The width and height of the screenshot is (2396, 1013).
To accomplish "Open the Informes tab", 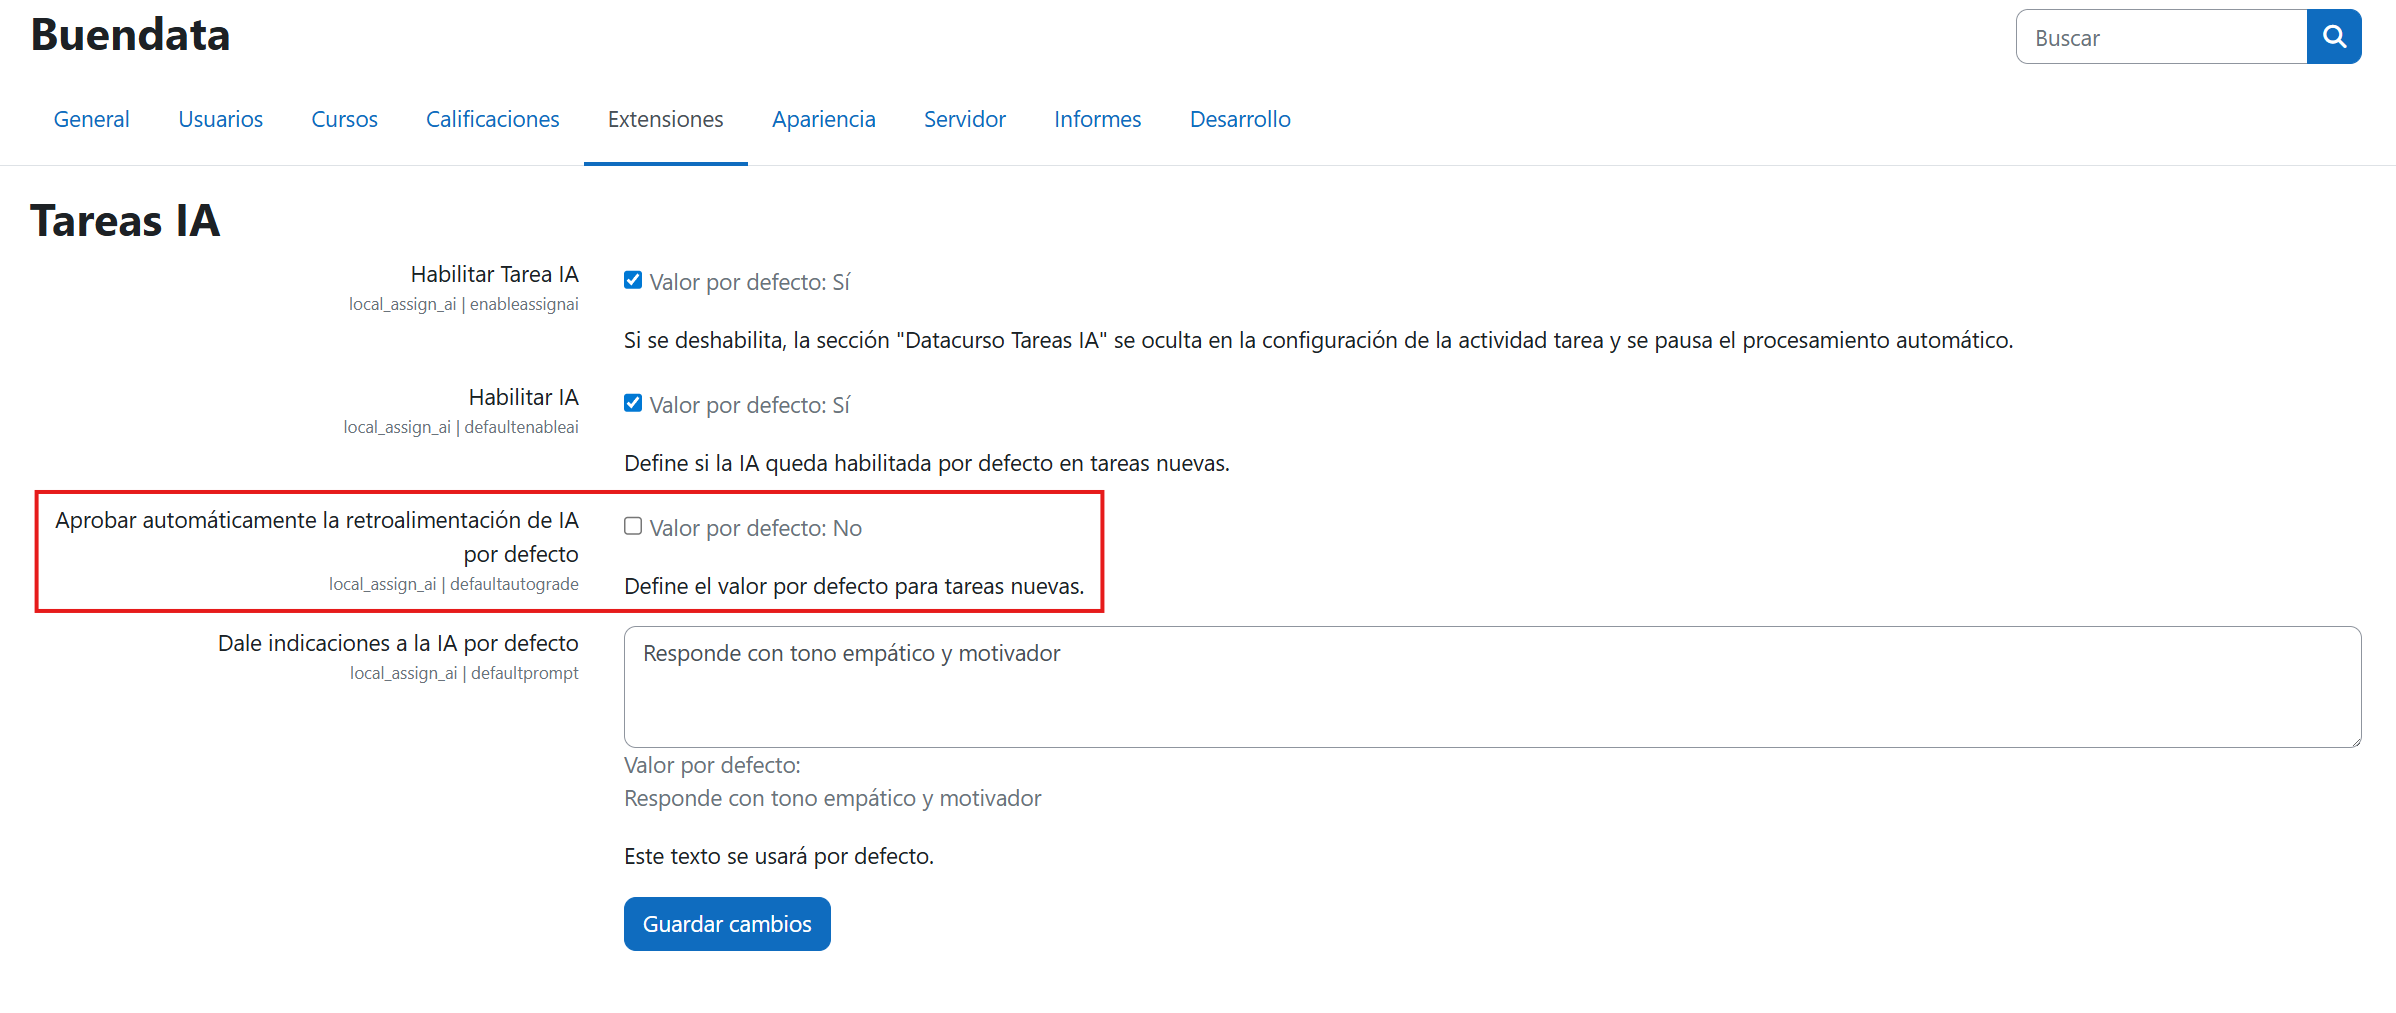I will click(1097, 119).
